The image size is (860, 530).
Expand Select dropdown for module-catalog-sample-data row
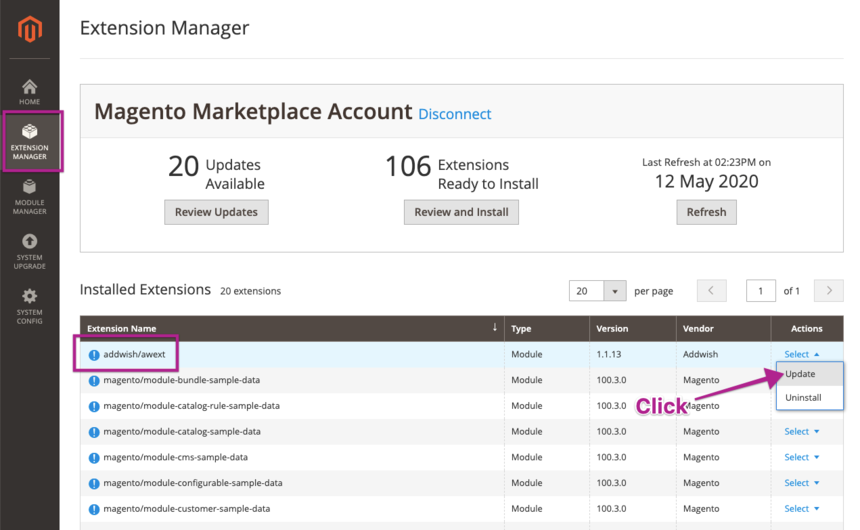point(801,432)
